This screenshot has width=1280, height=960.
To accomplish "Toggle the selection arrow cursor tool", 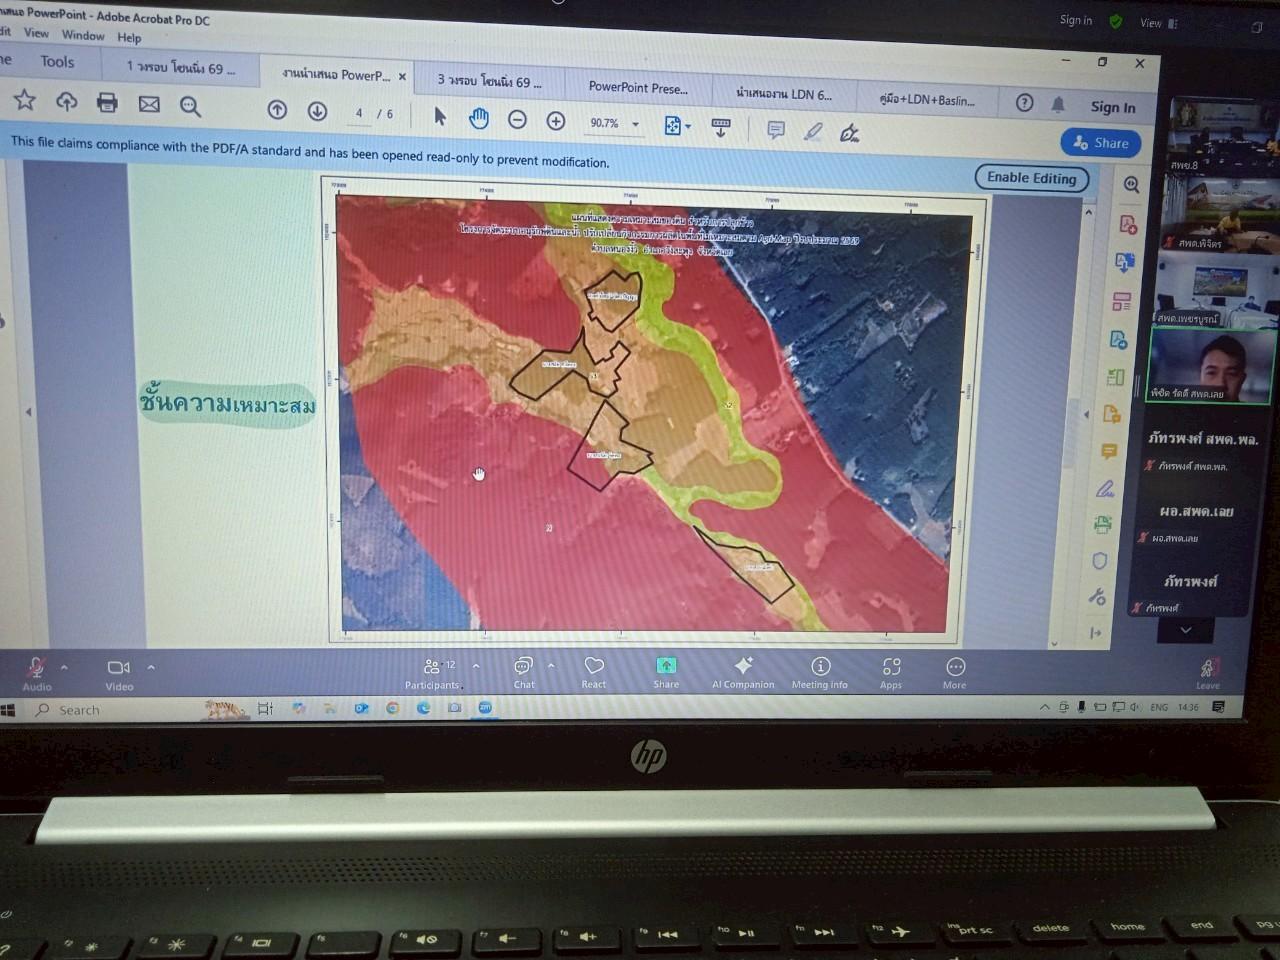I will click(x=440, y=116).
